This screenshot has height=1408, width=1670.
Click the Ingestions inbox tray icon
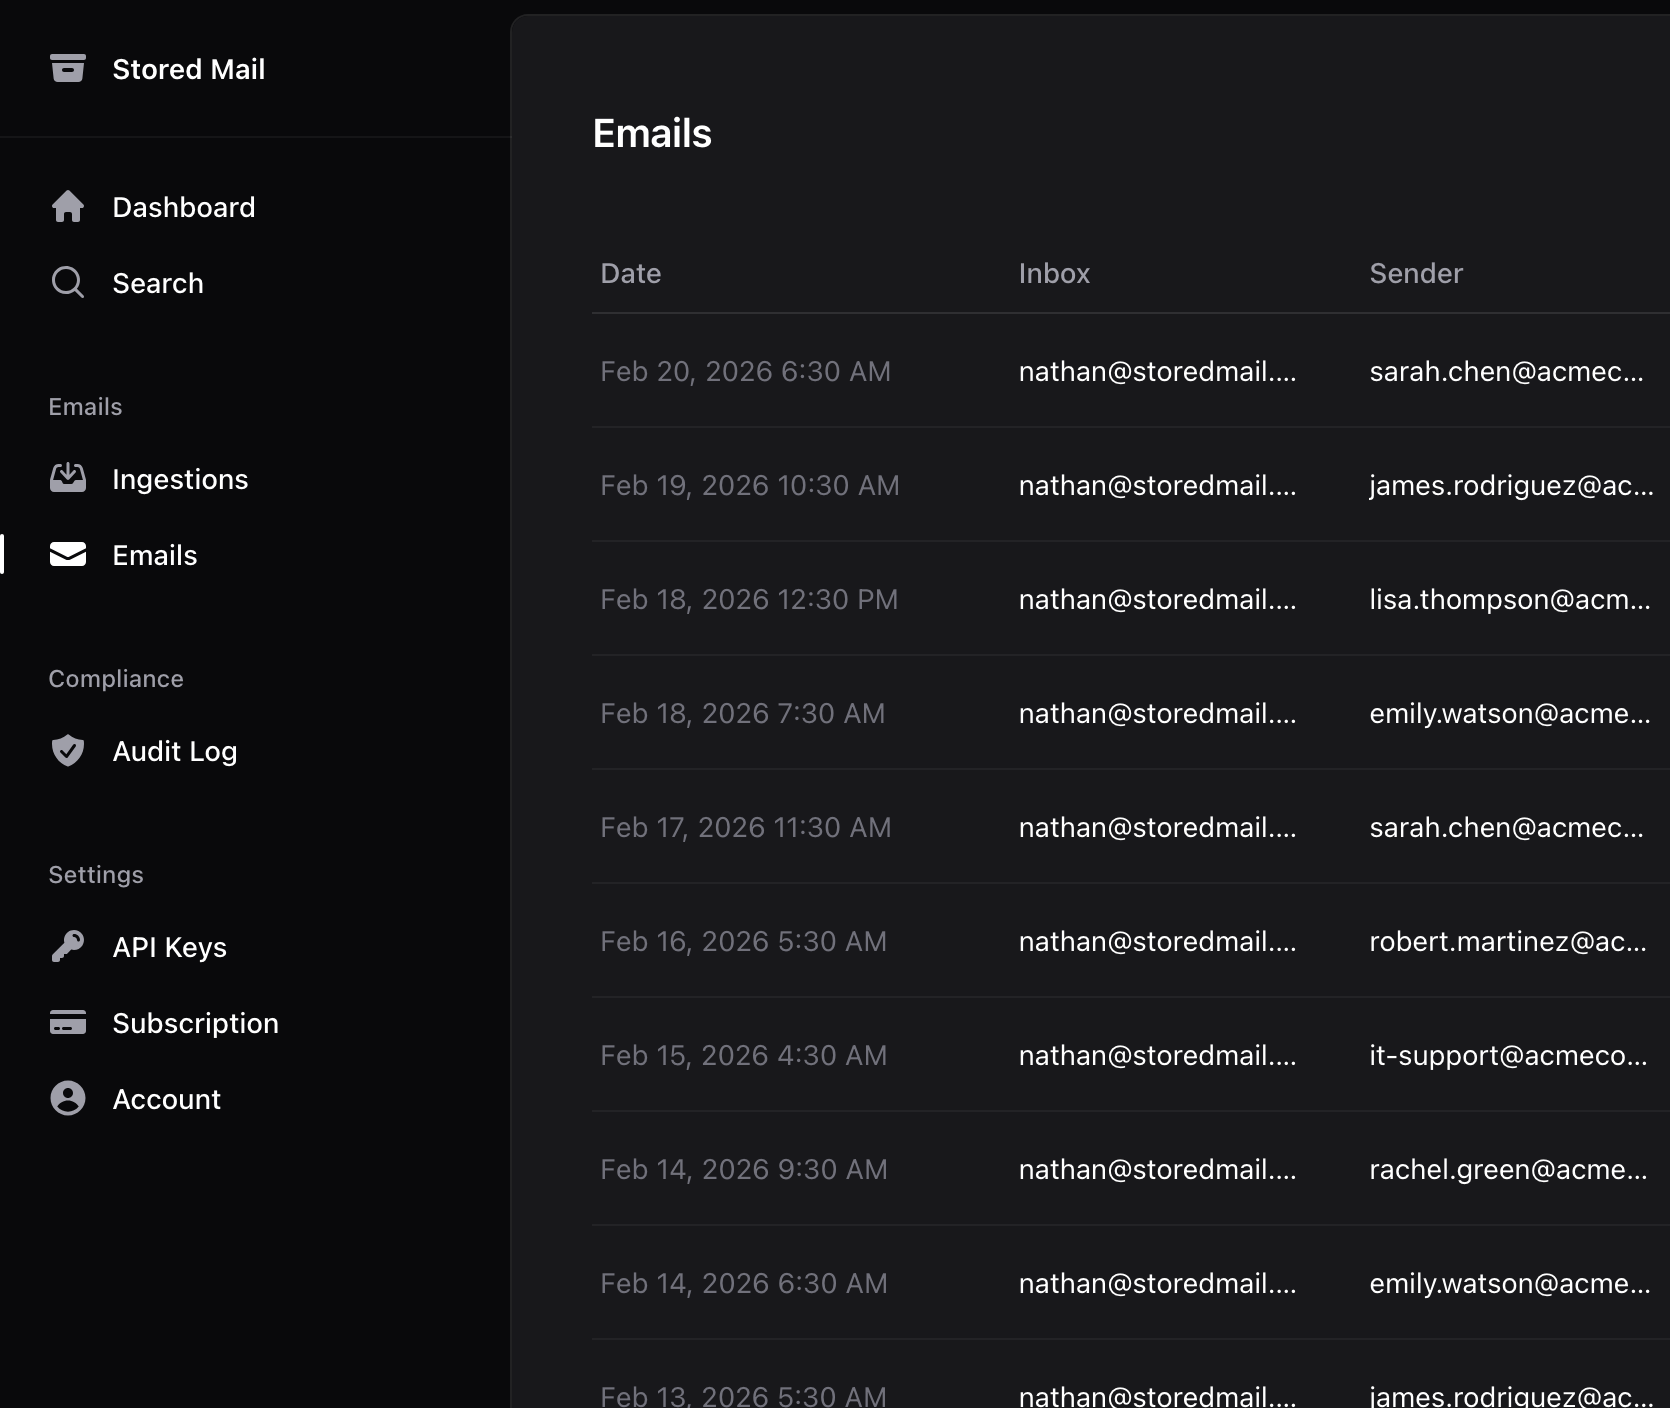[67, 479]
